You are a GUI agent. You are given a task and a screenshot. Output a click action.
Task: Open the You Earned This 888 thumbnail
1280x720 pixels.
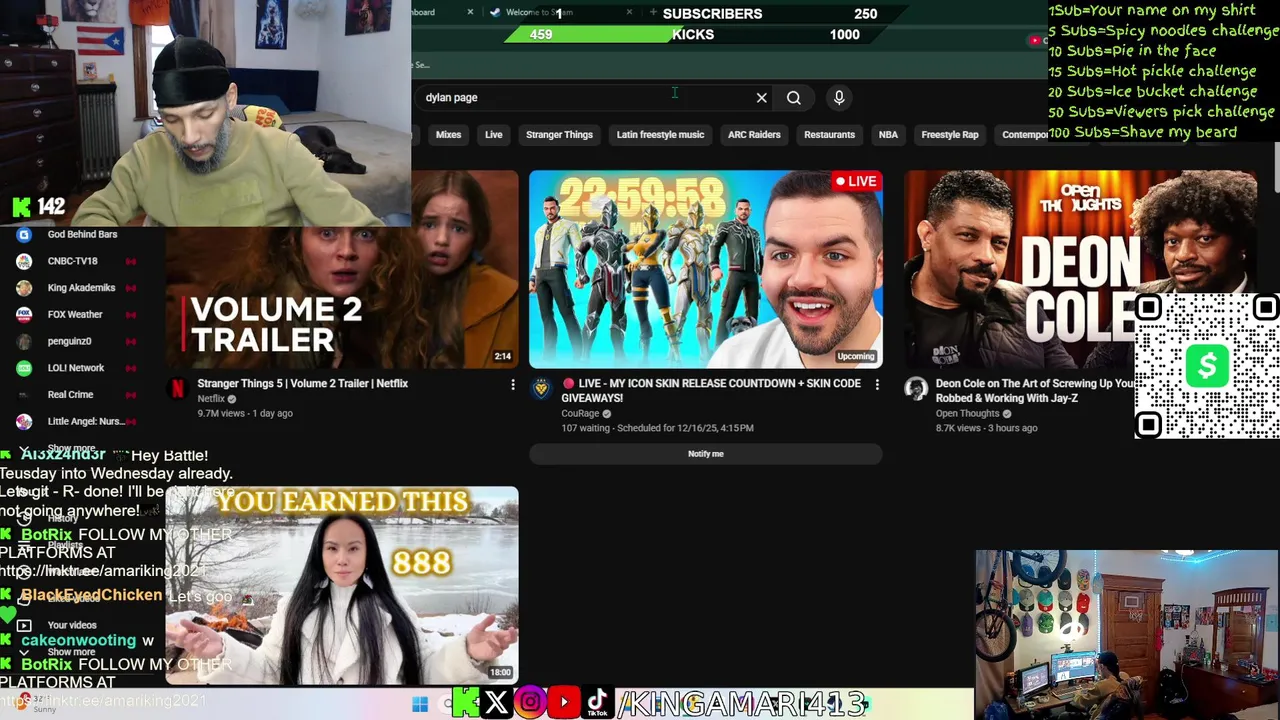coord(342,585)
